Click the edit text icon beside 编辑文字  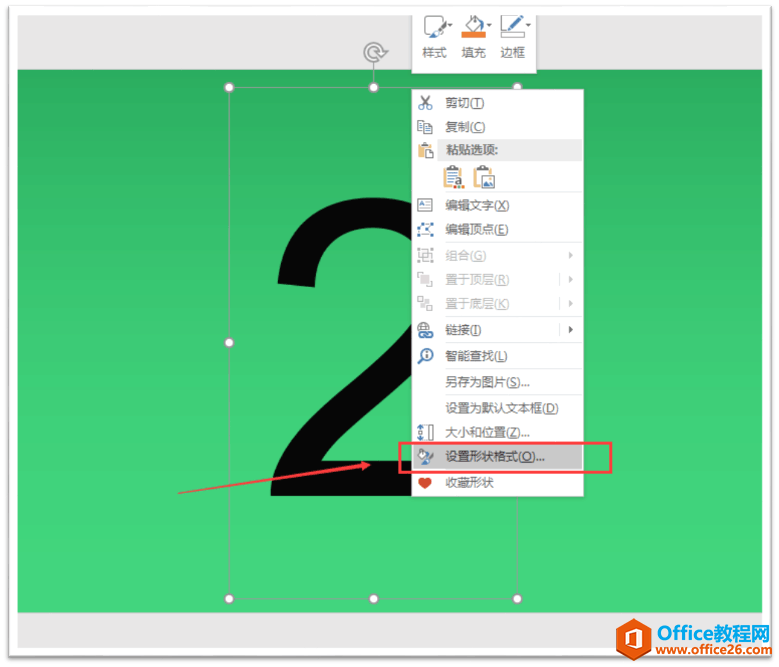point(425,205)
